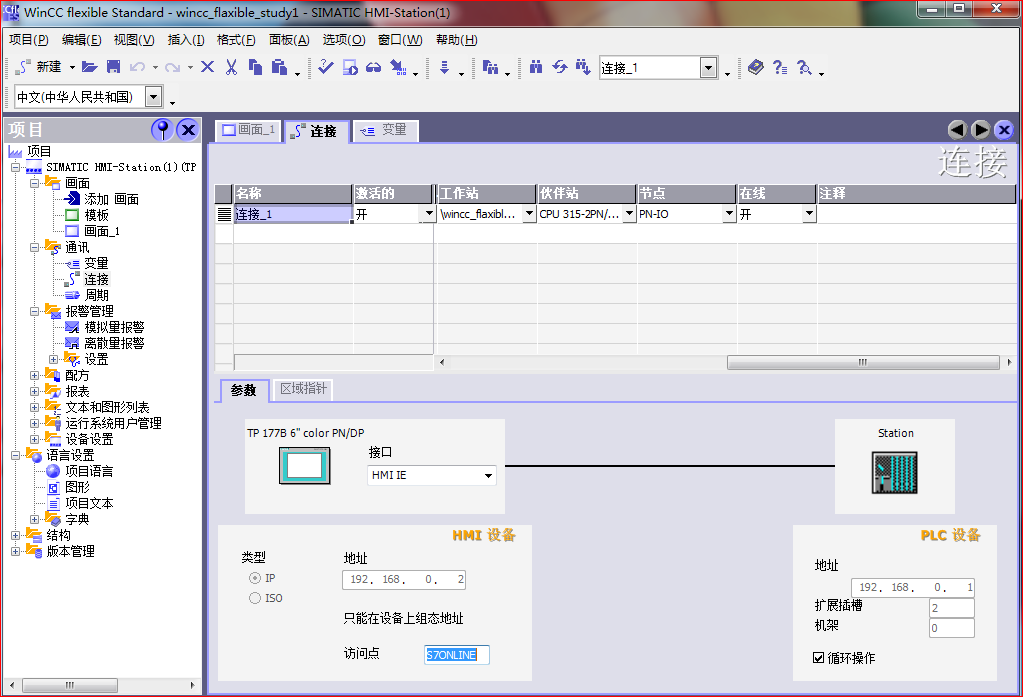Select 离散量报警 in project tree
The height and width of the screenshot is (697, 1023).
tap(114, 343)
